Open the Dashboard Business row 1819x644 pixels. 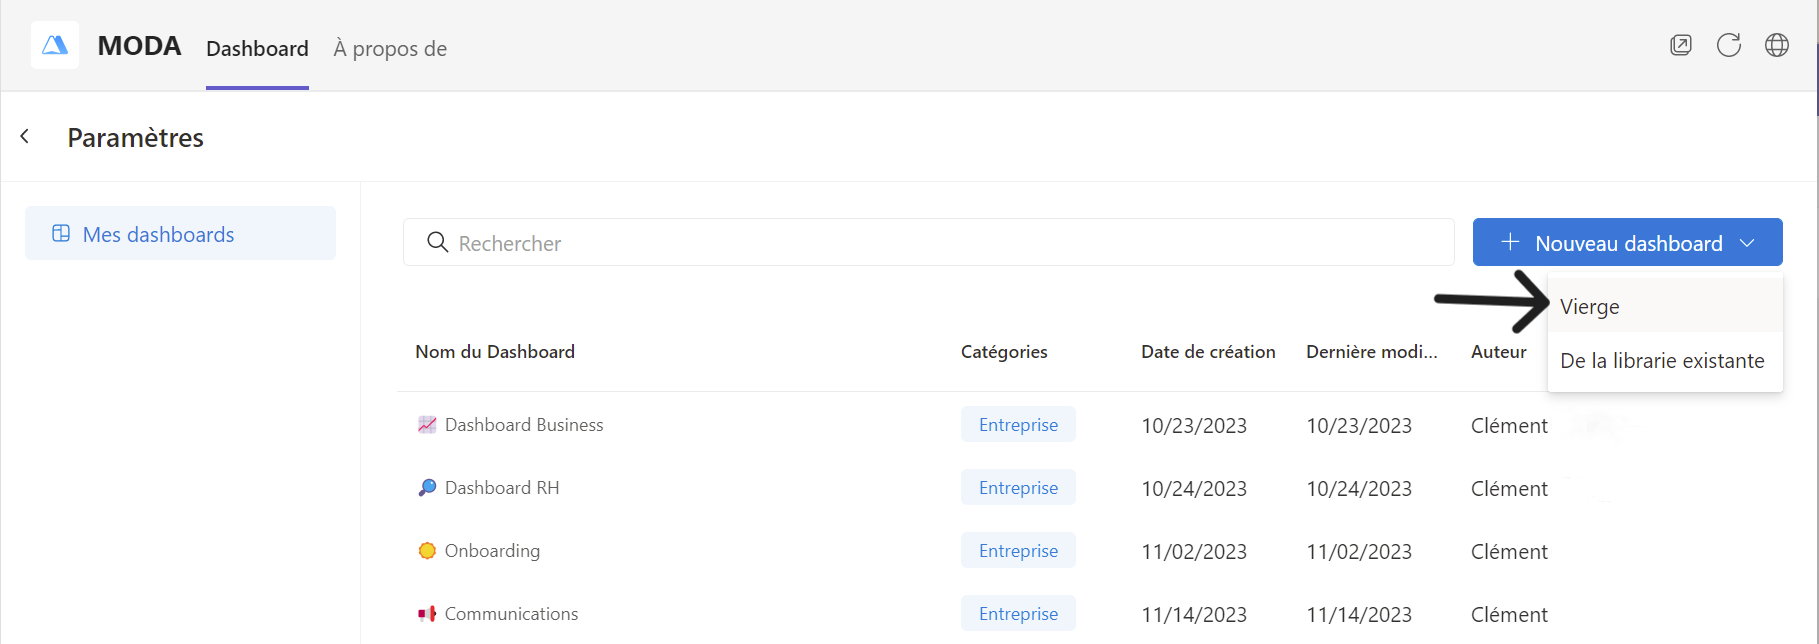[1090, 424]
